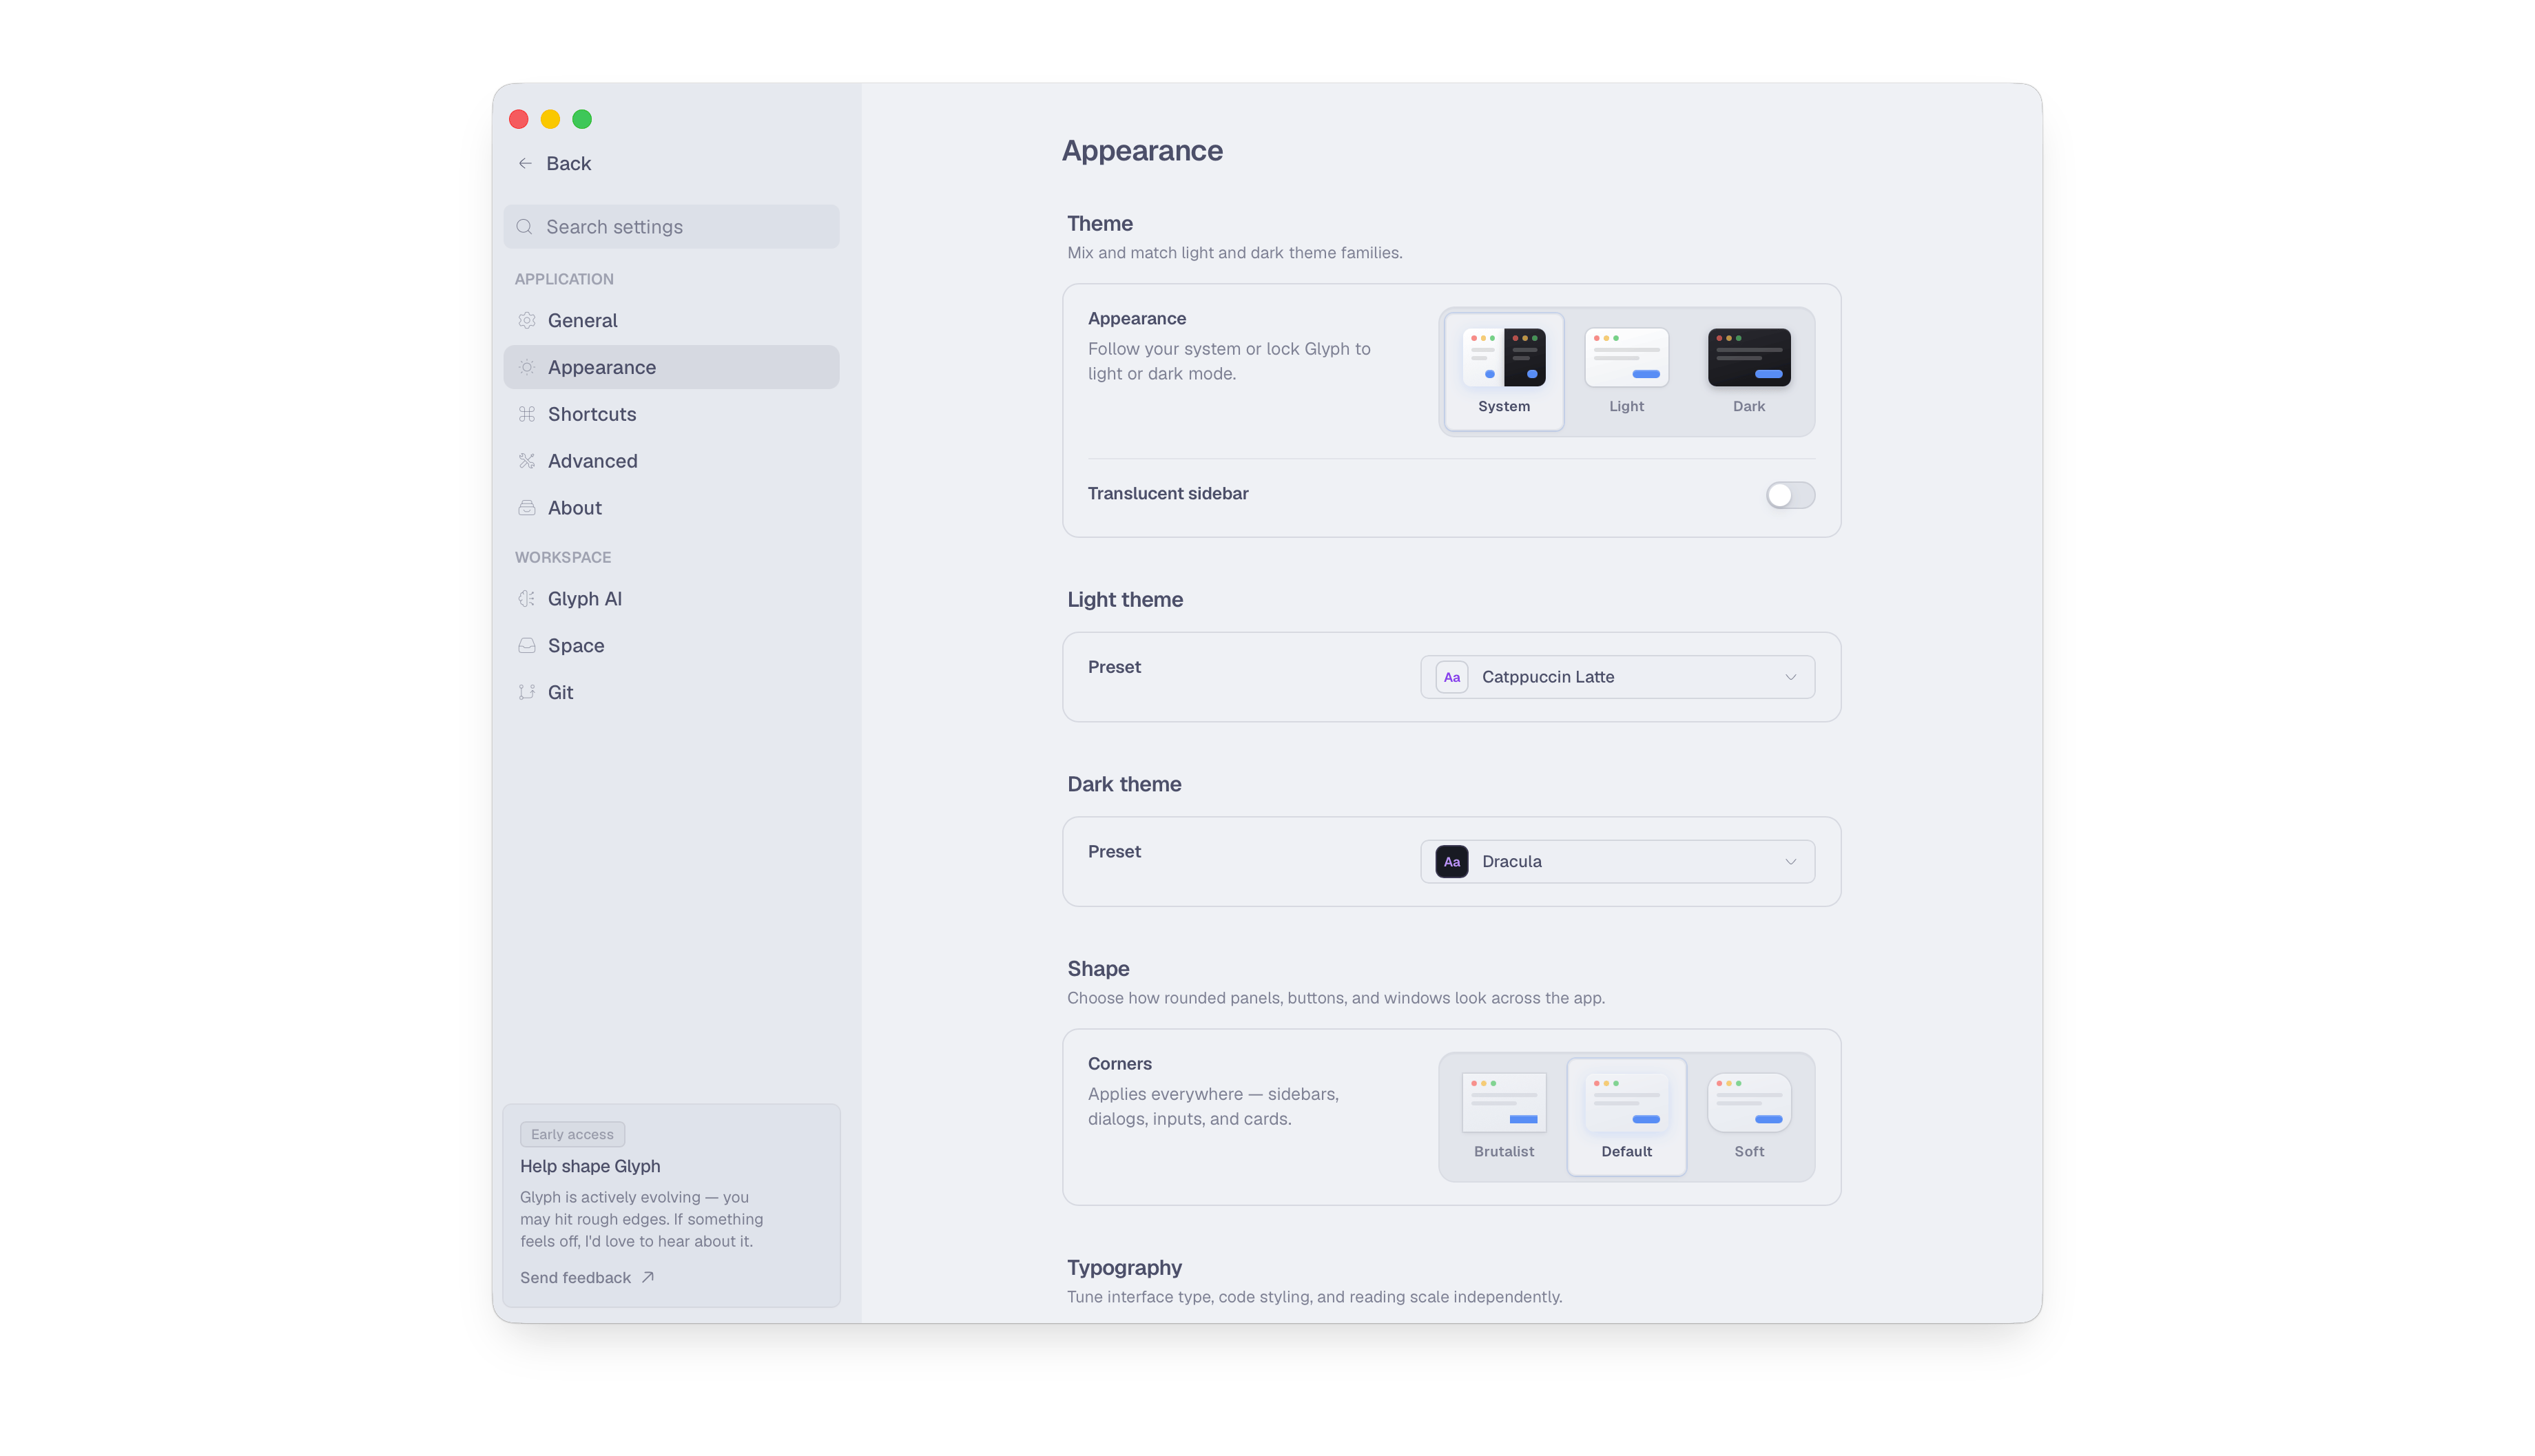Click the magnifier icon in search field

pos(524,227)
